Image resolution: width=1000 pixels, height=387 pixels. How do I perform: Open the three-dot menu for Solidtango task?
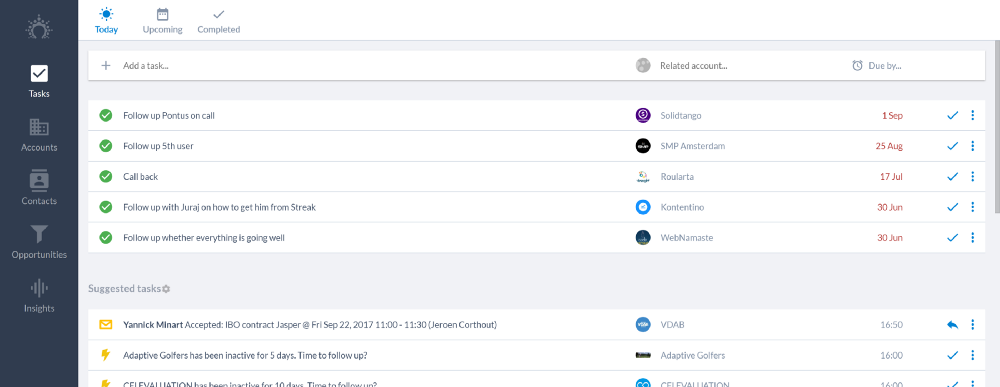point(973,115)
